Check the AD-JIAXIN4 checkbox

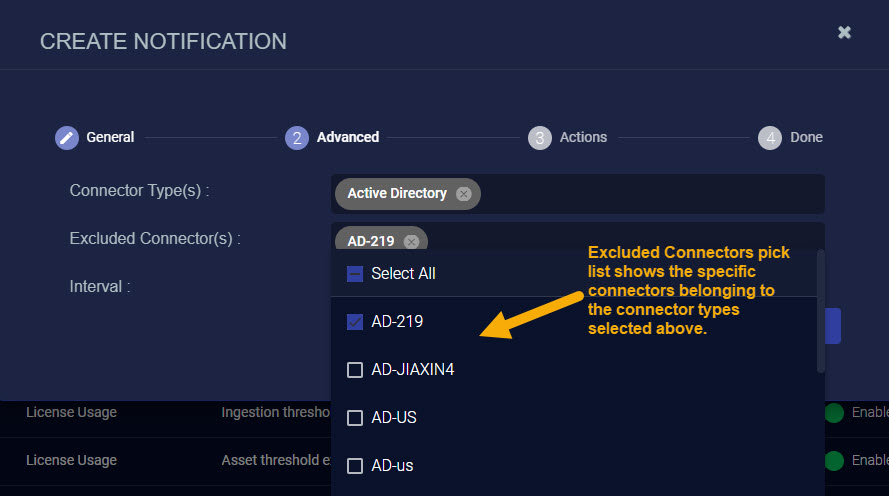(355, 370)
